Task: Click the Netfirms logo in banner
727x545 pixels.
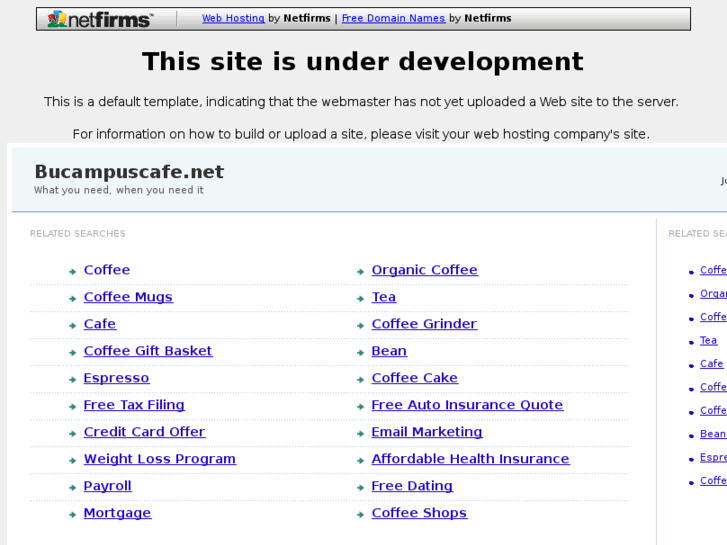Action: coord(100,19)
